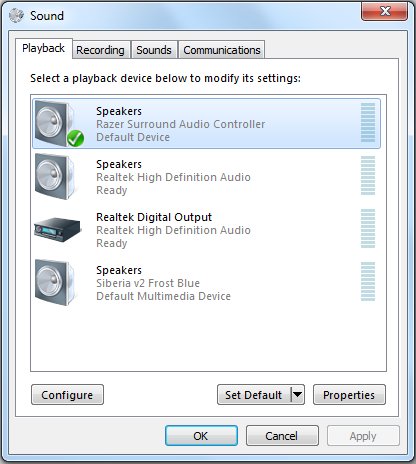This screenshot has height=464, width=416.
Task: Select the Playback tab
Action: click(43, 49)
